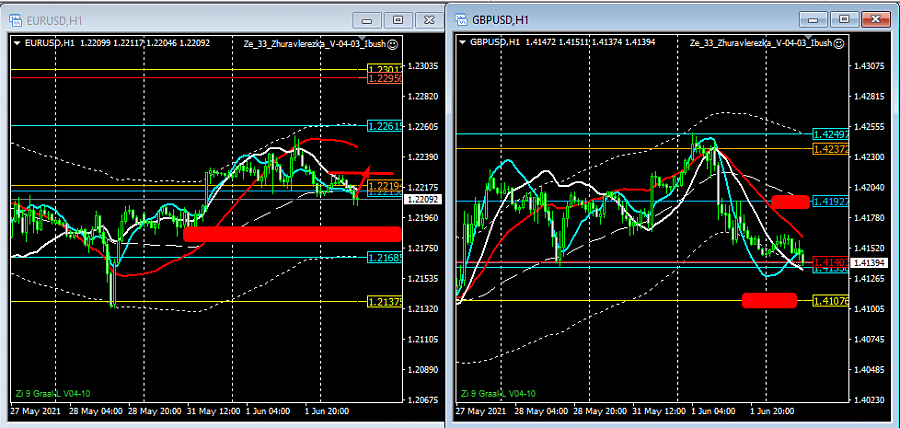Click the 1.42497 price label on GBPUSD
This screenshot has width=900, height=428.
(832, 134)
